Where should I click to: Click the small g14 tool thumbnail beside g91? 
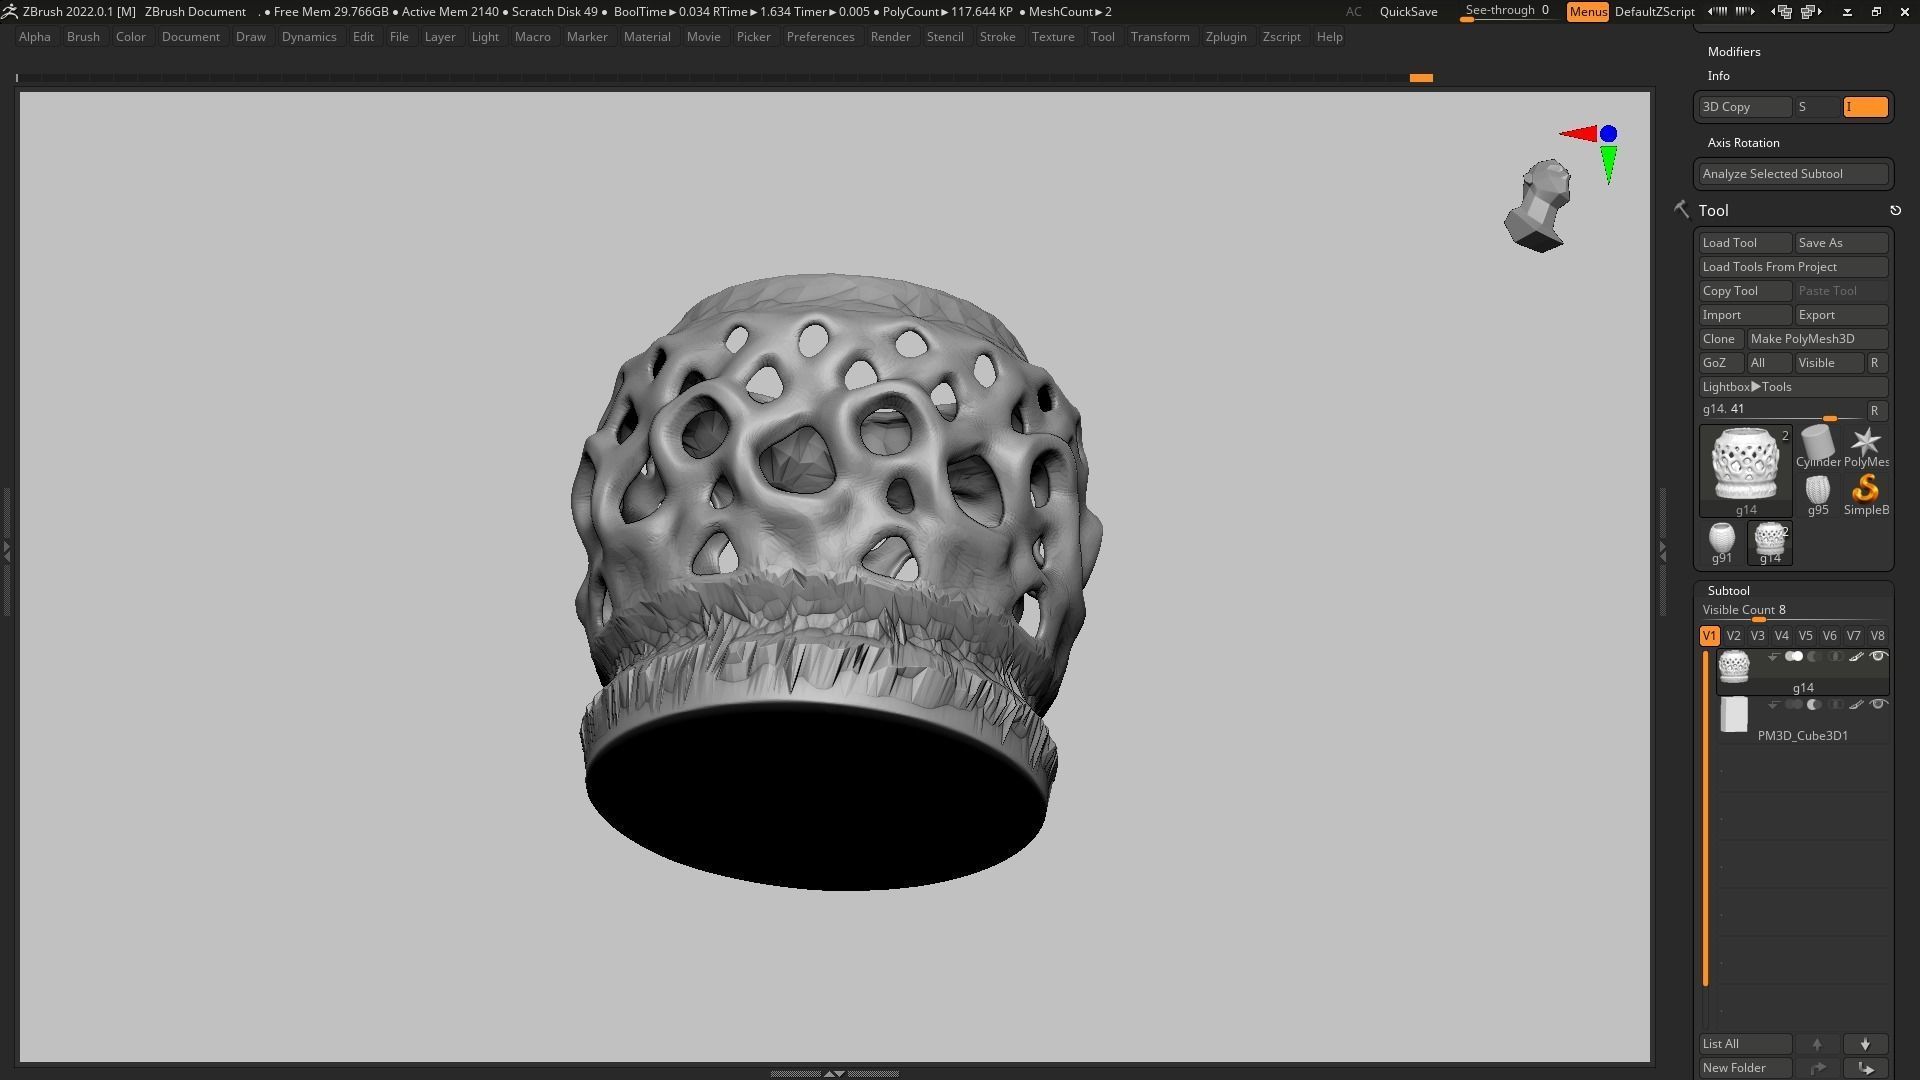coord(1769,542)
